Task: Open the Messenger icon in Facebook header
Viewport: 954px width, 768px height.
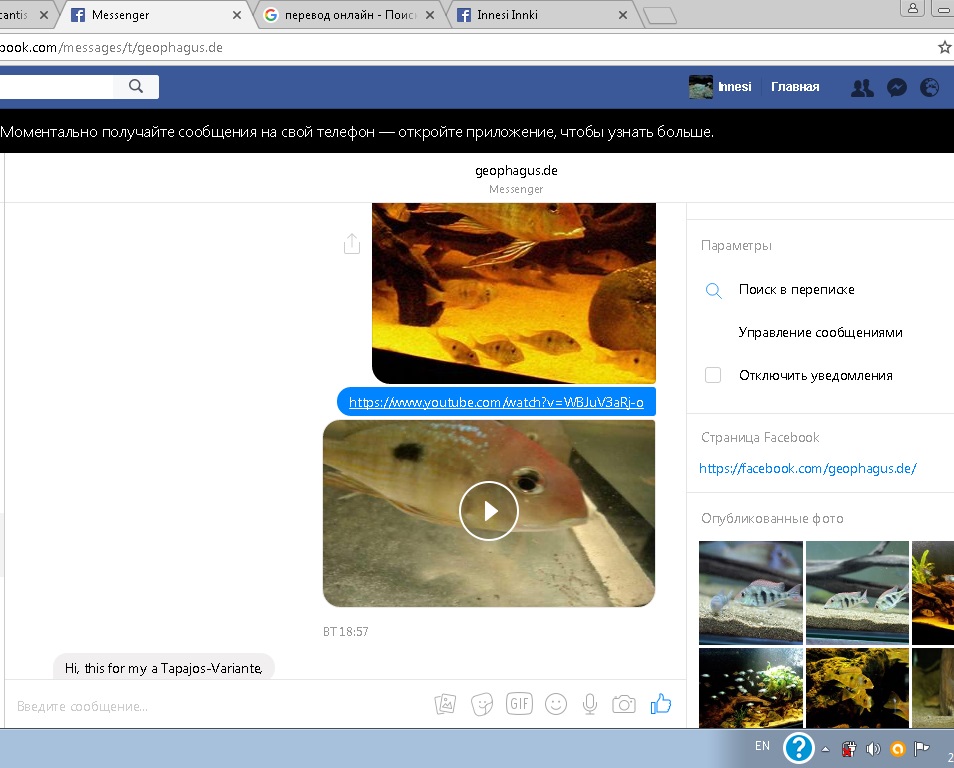Action: point(897,88)
